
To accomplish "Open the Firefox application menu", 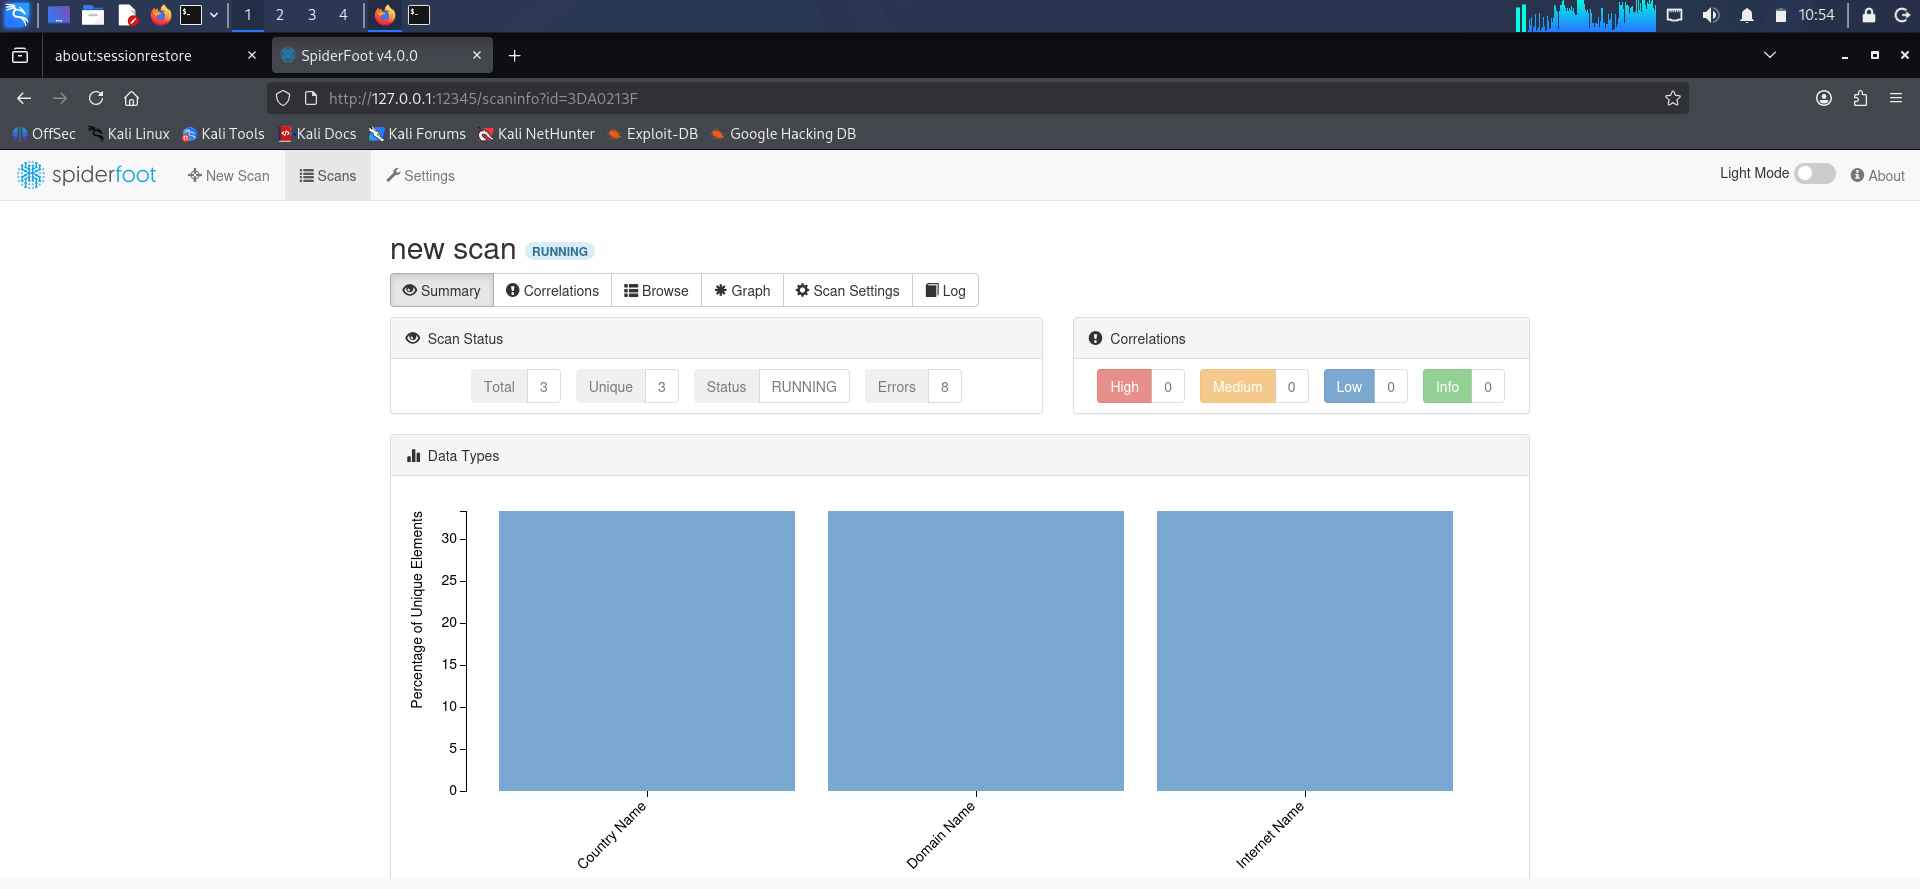I will [x=1896, y=98].
